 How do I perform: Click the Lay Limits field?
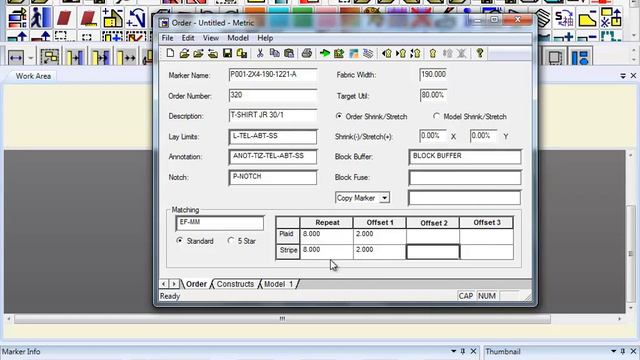pos(273,137)
